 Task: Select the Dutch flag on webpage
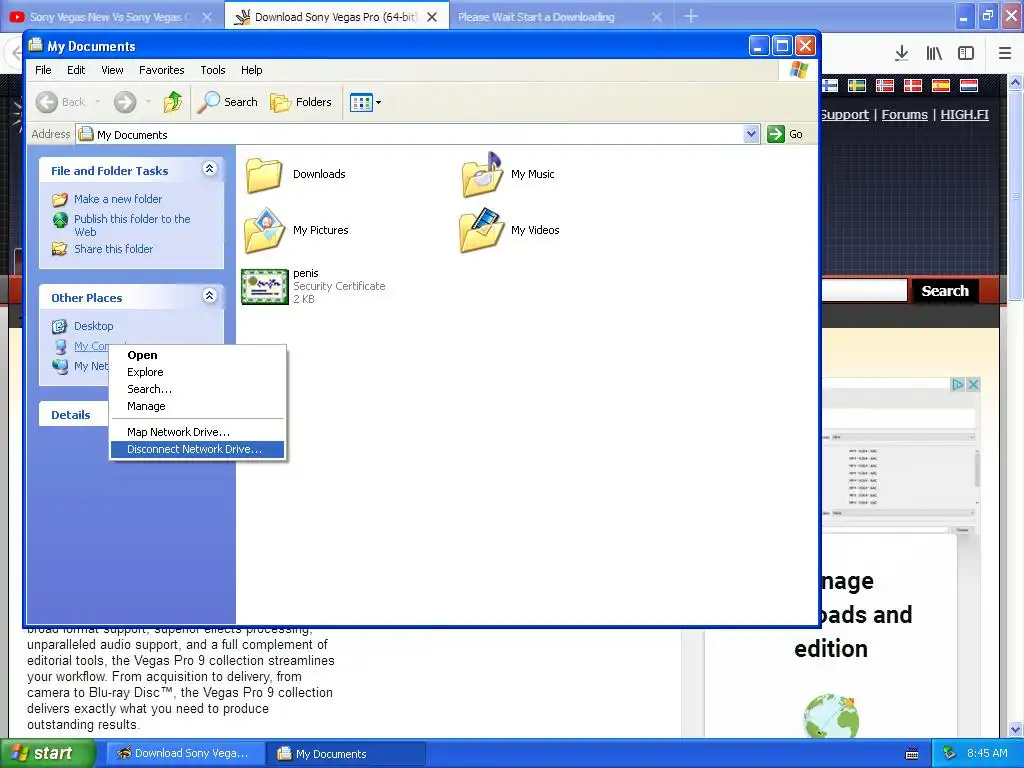(968, 85)
